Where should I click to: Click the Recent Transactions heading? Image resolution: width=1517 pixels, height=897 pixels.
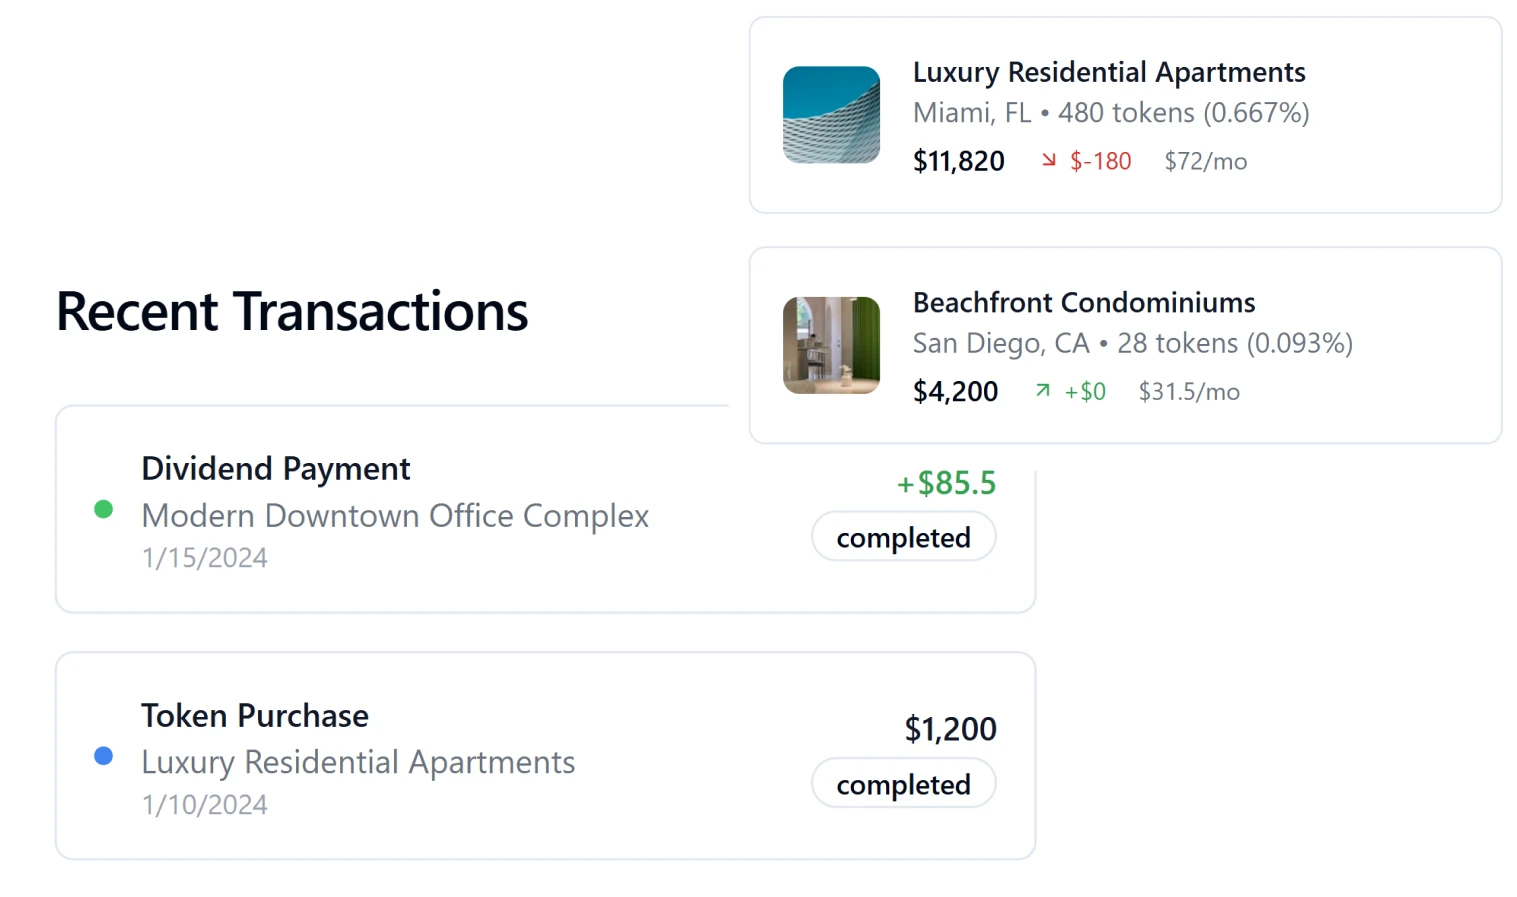292,312
